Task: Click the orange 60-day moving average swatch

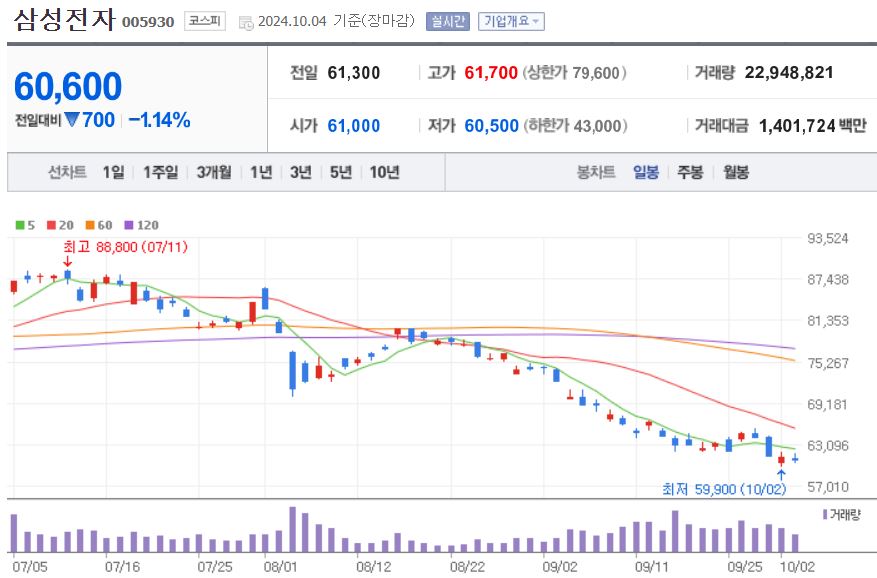Action: (89, 225)
